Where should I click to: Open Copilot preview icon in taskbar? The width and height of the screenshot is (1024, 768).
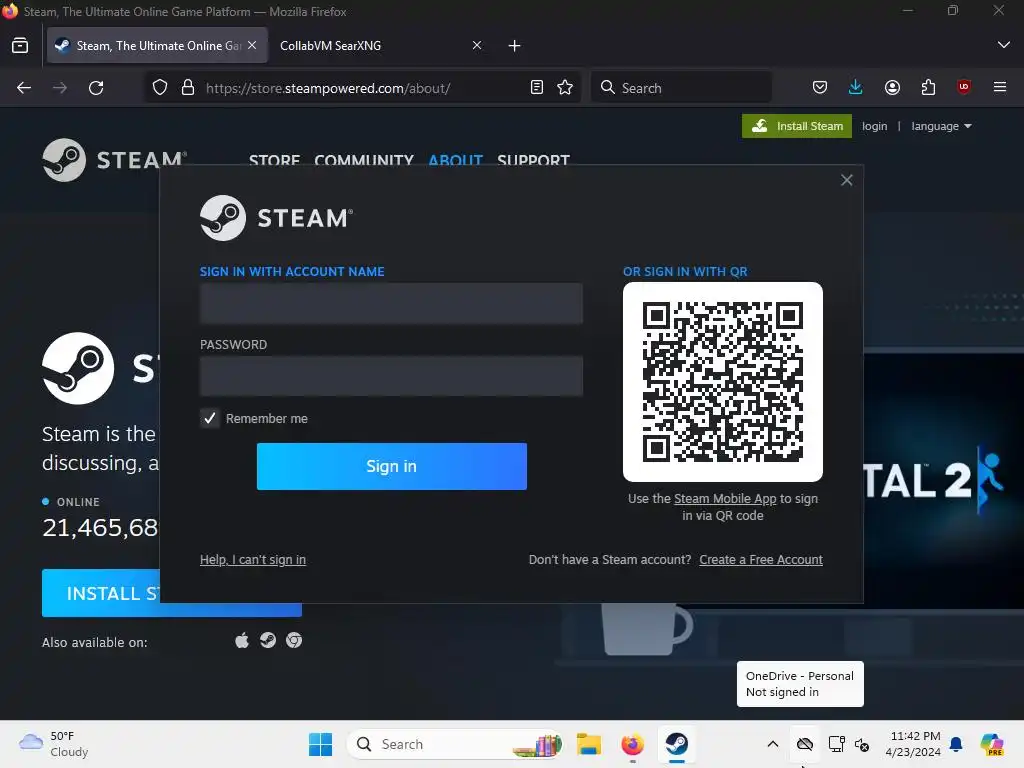coord(992,744)
